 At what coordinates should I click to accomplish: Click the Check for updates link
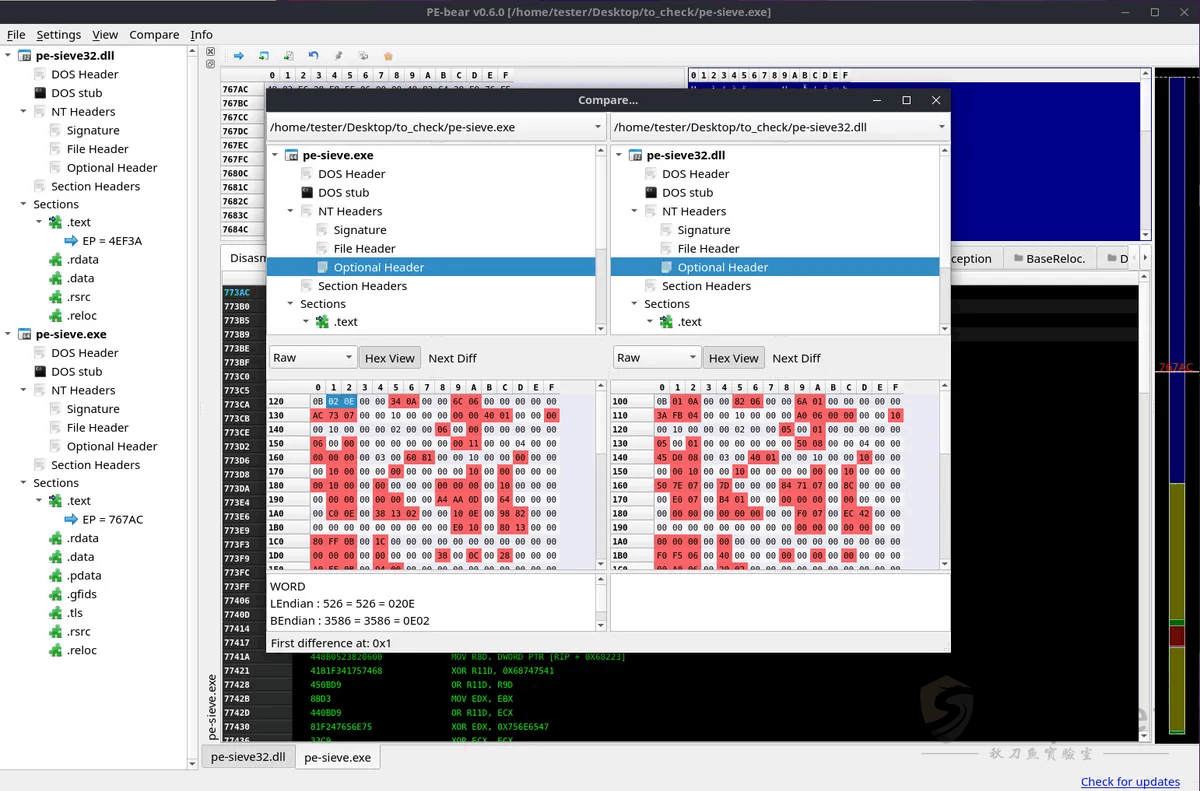(x=1130, y=782)
